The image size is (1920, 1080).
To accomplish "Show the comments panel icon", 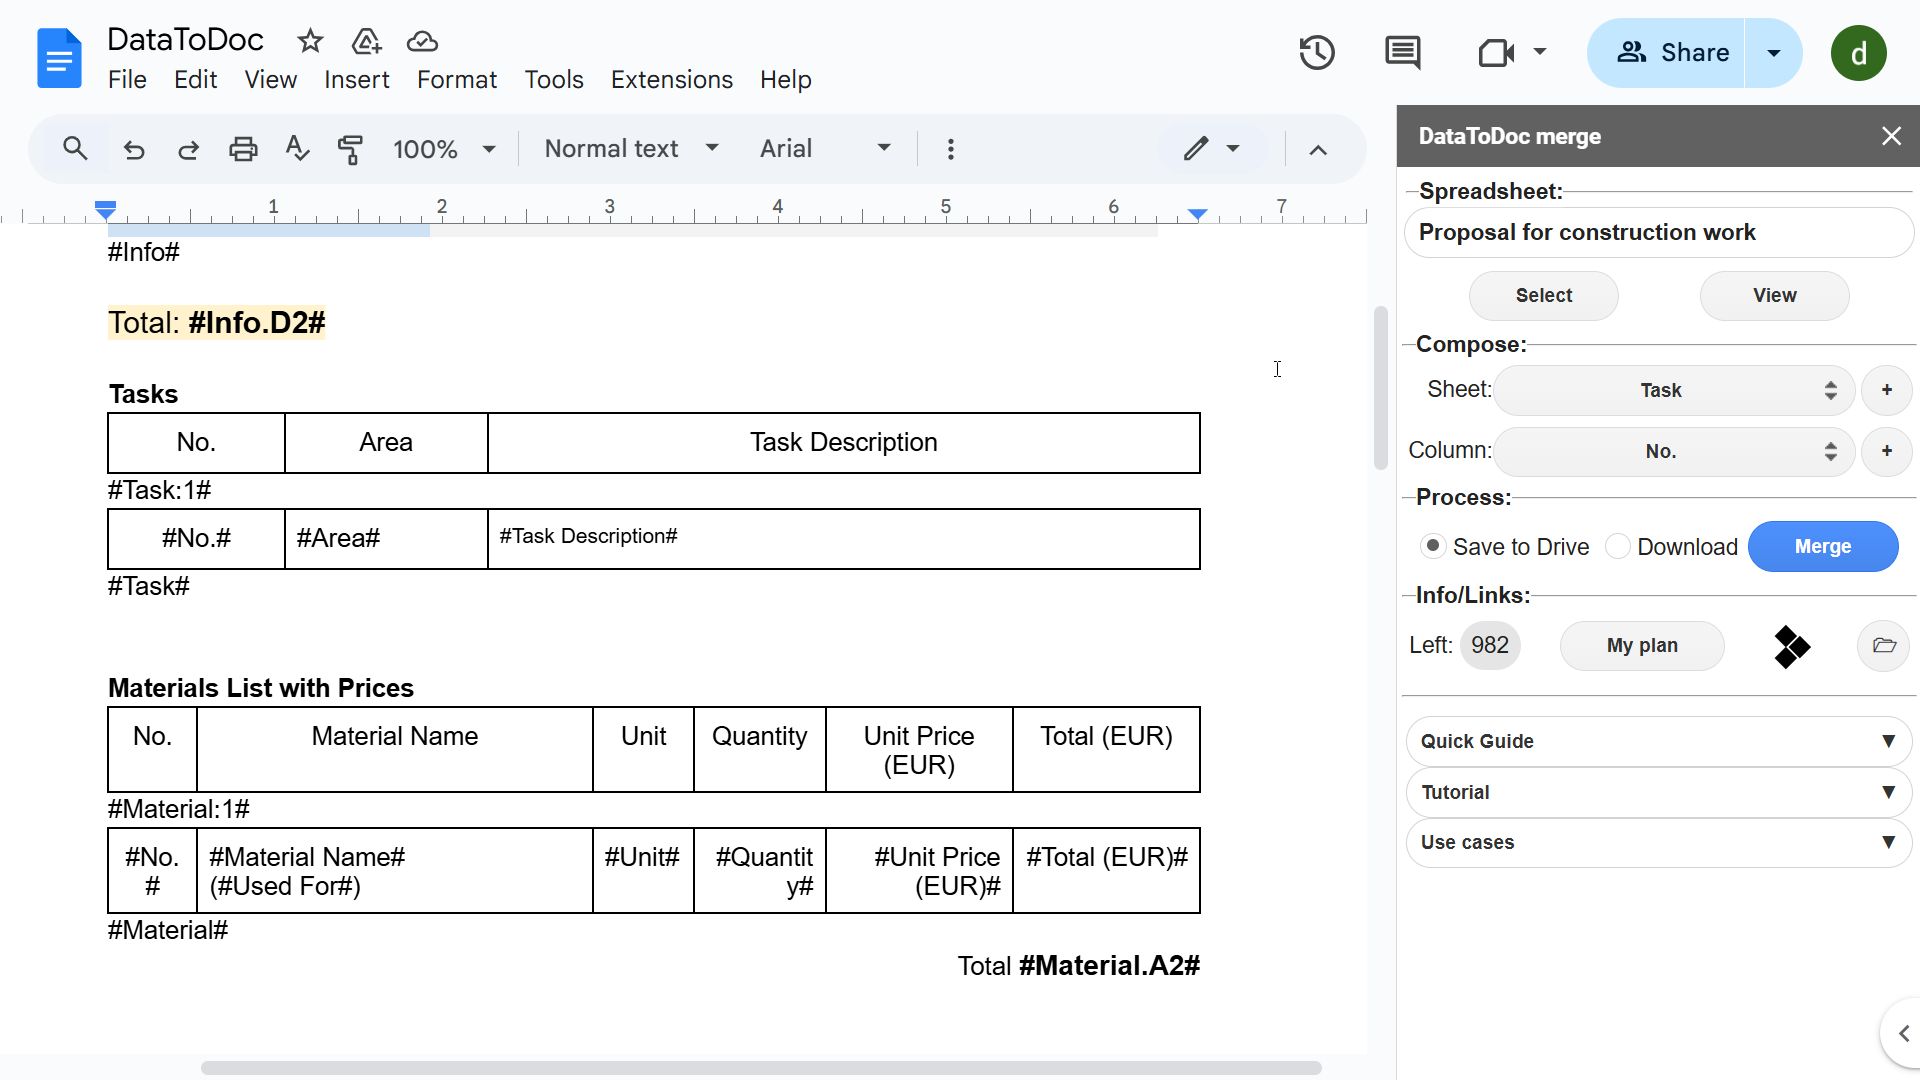I will click(1402, 52).
